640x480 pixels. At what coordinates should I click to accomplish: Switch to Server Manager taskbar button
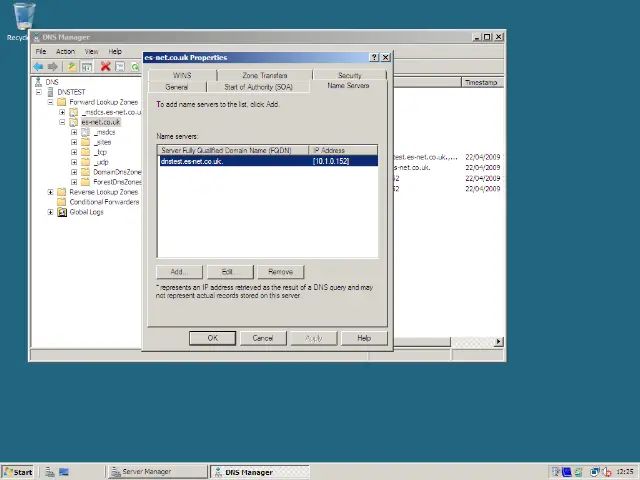(x=158, y=472)
